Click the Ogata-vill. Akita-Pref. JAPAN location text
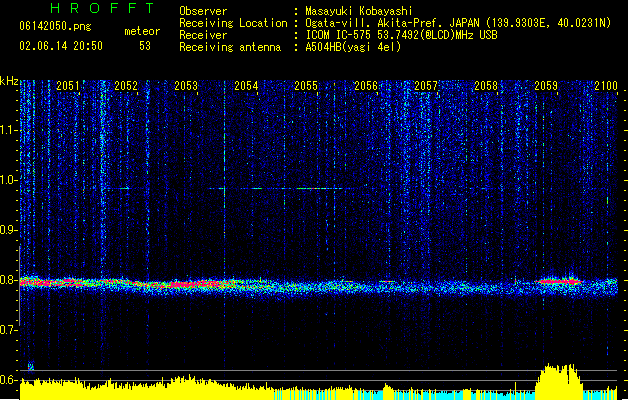The height and width of the screenshot is (400, 629). point(392,23)
